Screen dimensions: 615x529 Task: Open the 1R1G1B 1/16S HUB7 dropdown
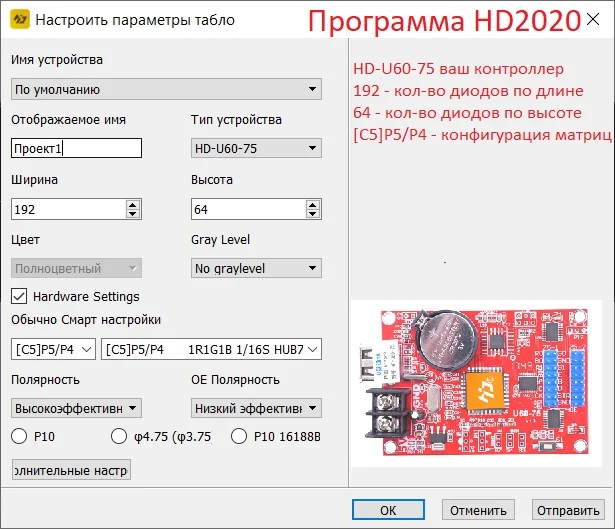tap(211, 349)
